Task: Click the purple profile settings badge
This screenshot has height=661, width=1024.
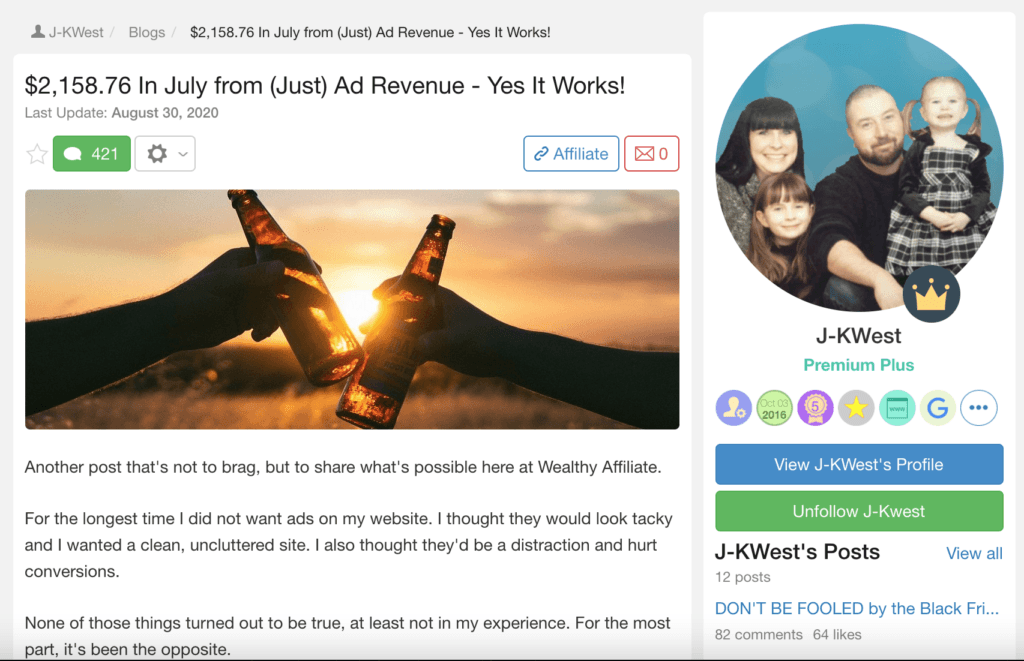Action: [733, 408]
